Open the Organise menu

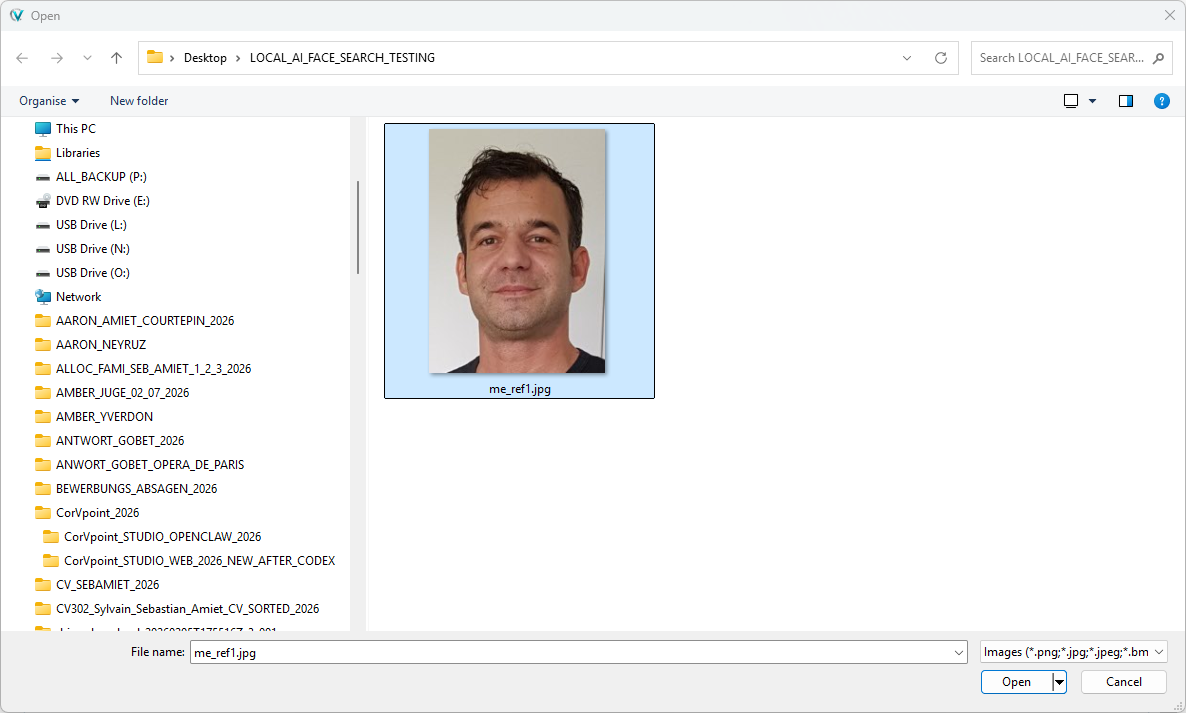(x=49, y=101)
